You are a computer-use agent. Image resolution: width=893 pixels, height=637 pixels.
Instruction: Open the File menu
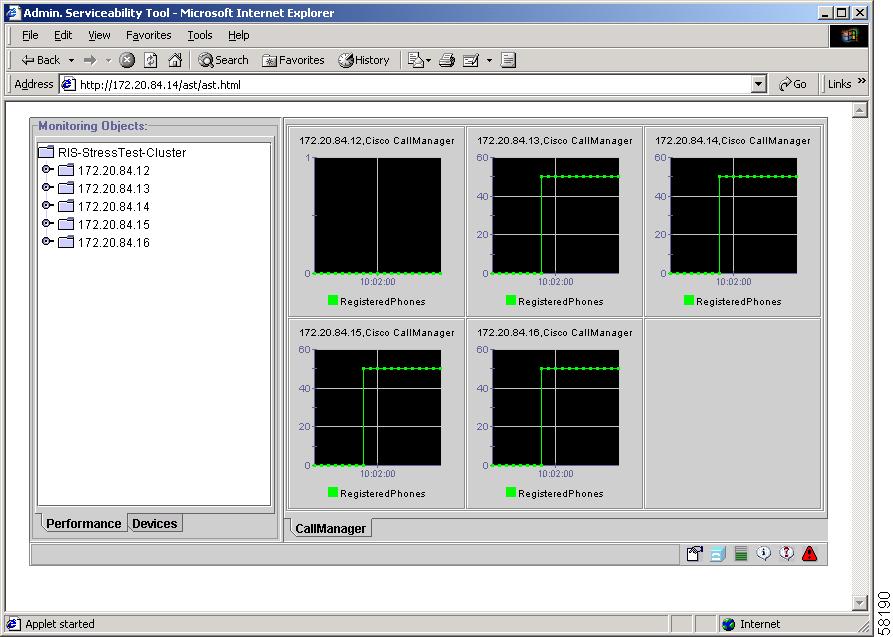pyautogui.click(x=30, y=35)
